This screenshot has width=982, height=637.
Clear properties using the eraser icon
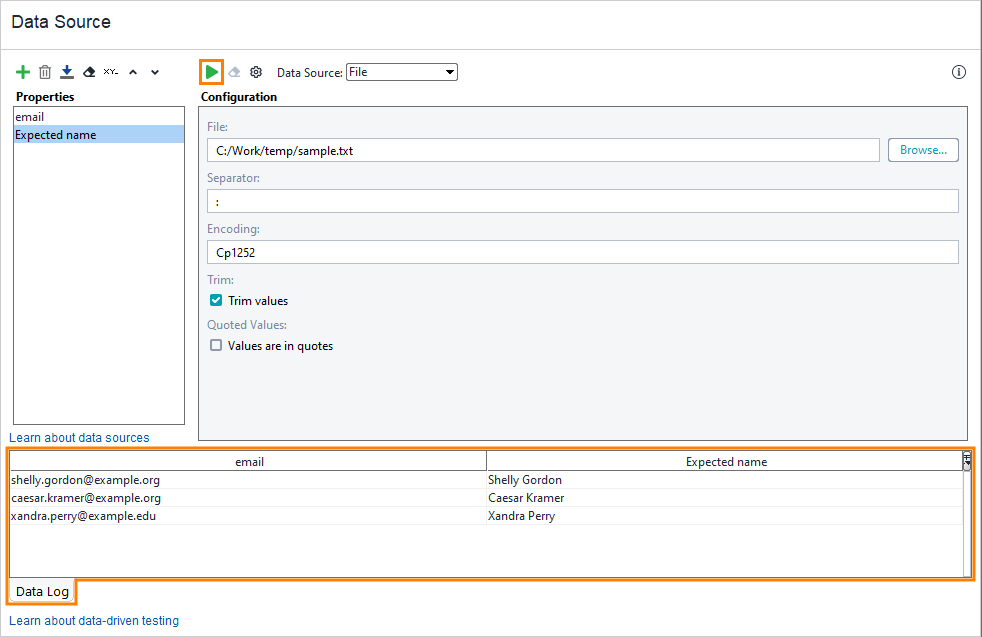click(89, 71)
